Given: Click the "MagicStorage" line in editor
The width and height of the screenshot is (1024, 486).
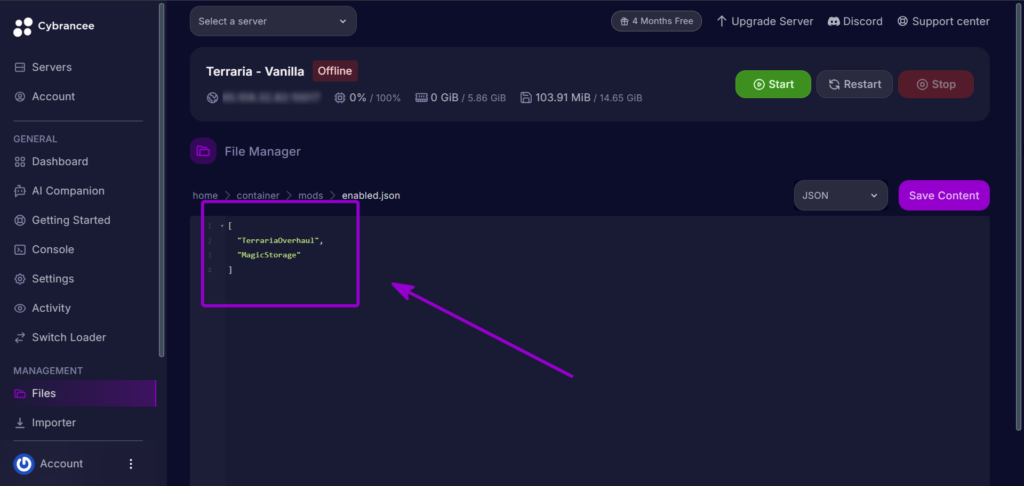Looking at the screenshot, I should (x=269, y=255).
